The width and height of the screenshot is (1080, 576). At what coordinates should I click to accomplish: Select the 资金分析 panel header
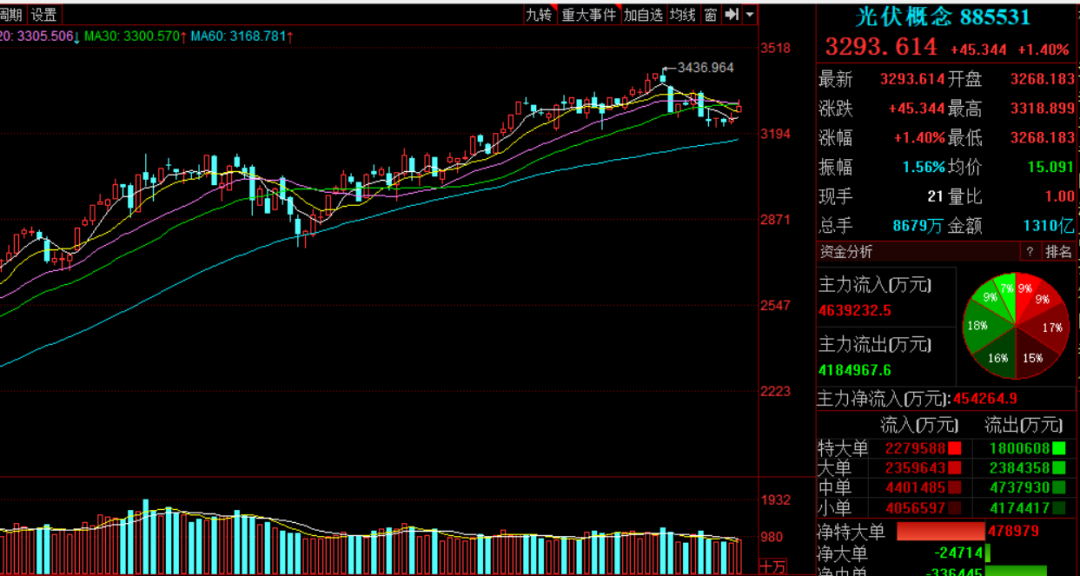tap(845, 251)
